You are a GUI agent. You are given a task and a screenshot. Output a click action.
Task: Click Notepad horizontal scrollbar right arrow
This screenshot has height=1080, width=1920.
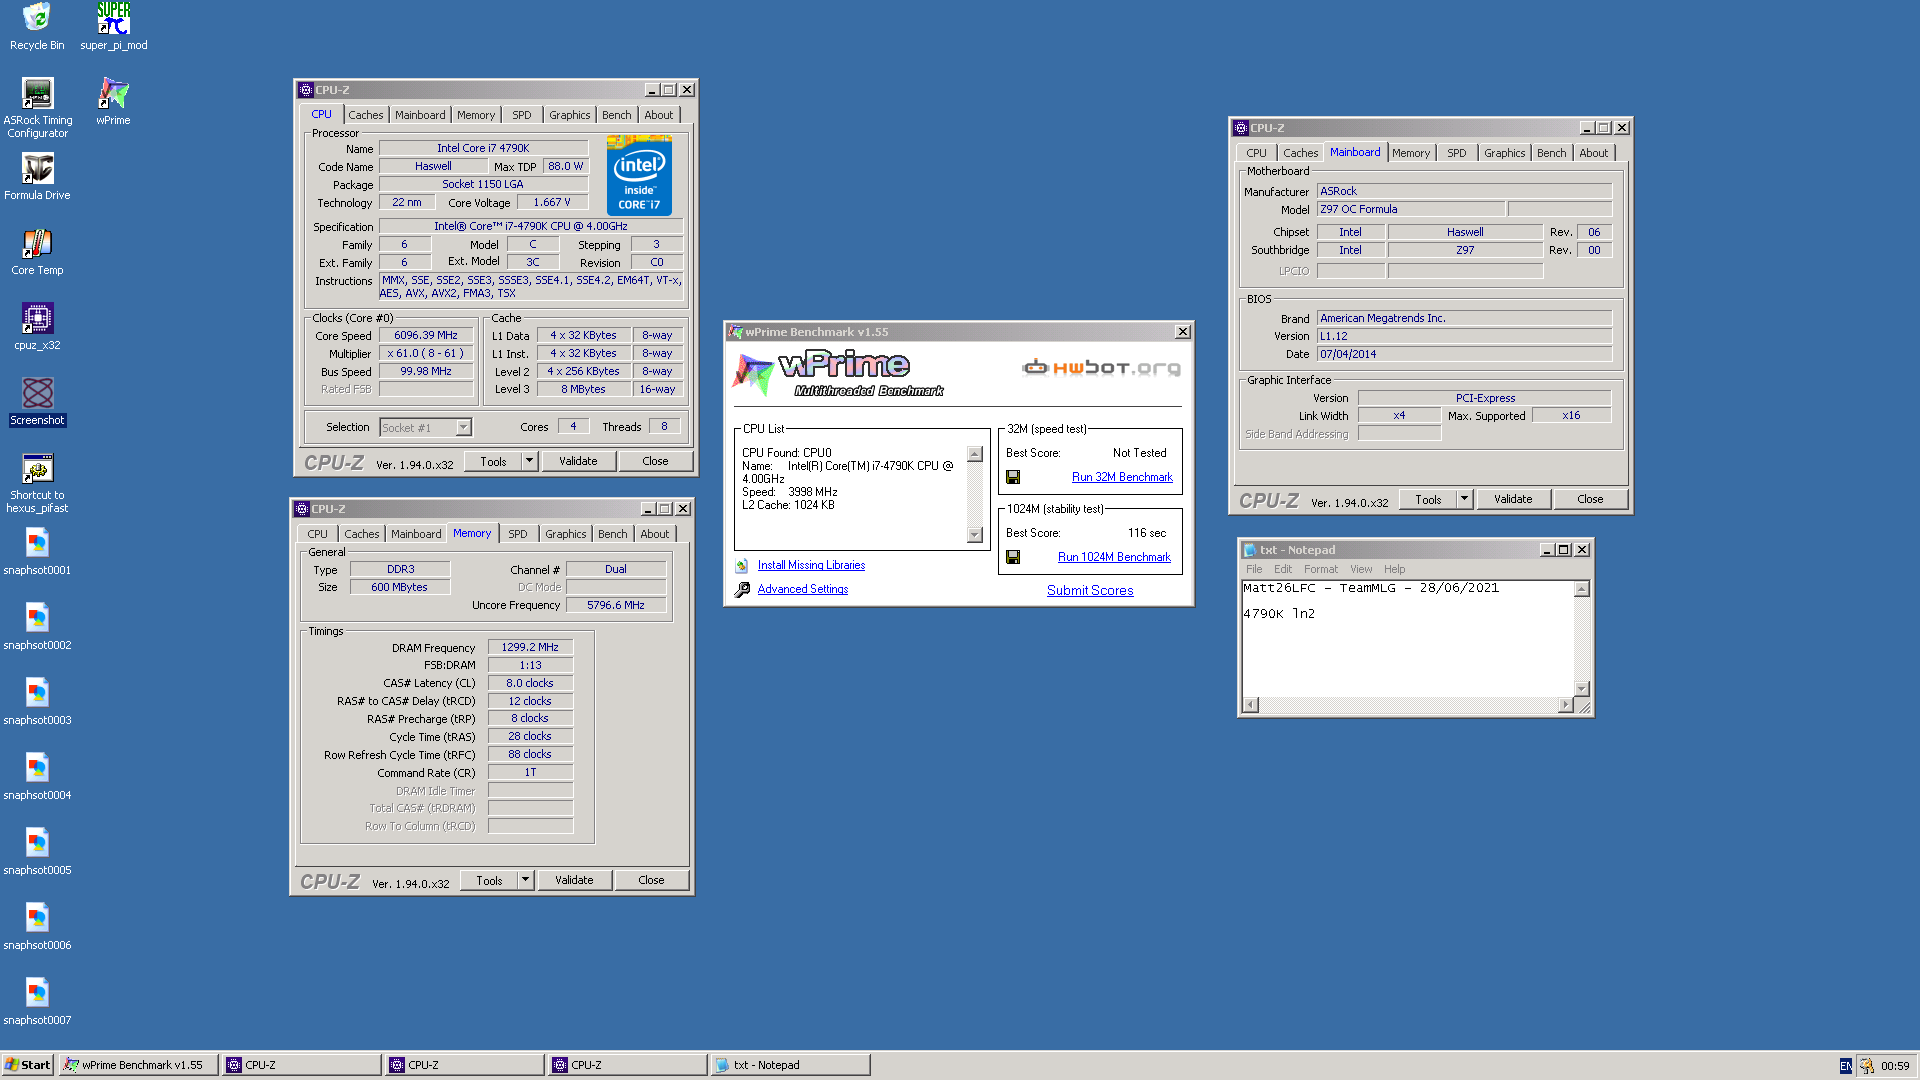1566,705
